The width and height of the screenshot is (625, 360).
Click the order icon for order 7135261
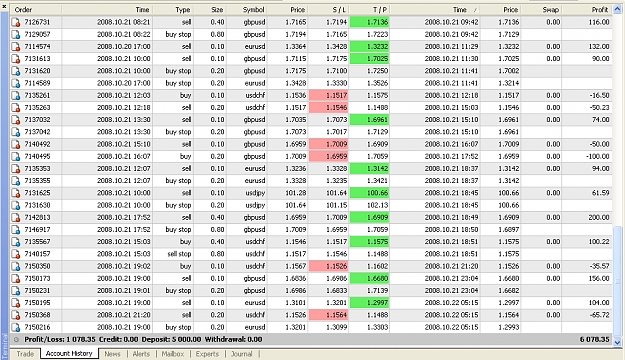point(16,95)
